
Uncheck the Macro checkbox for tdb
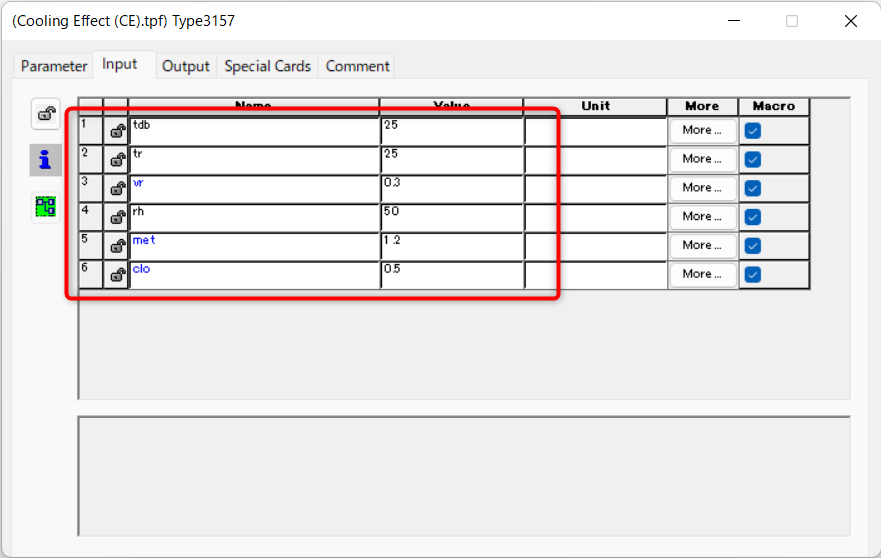[753, 131]
